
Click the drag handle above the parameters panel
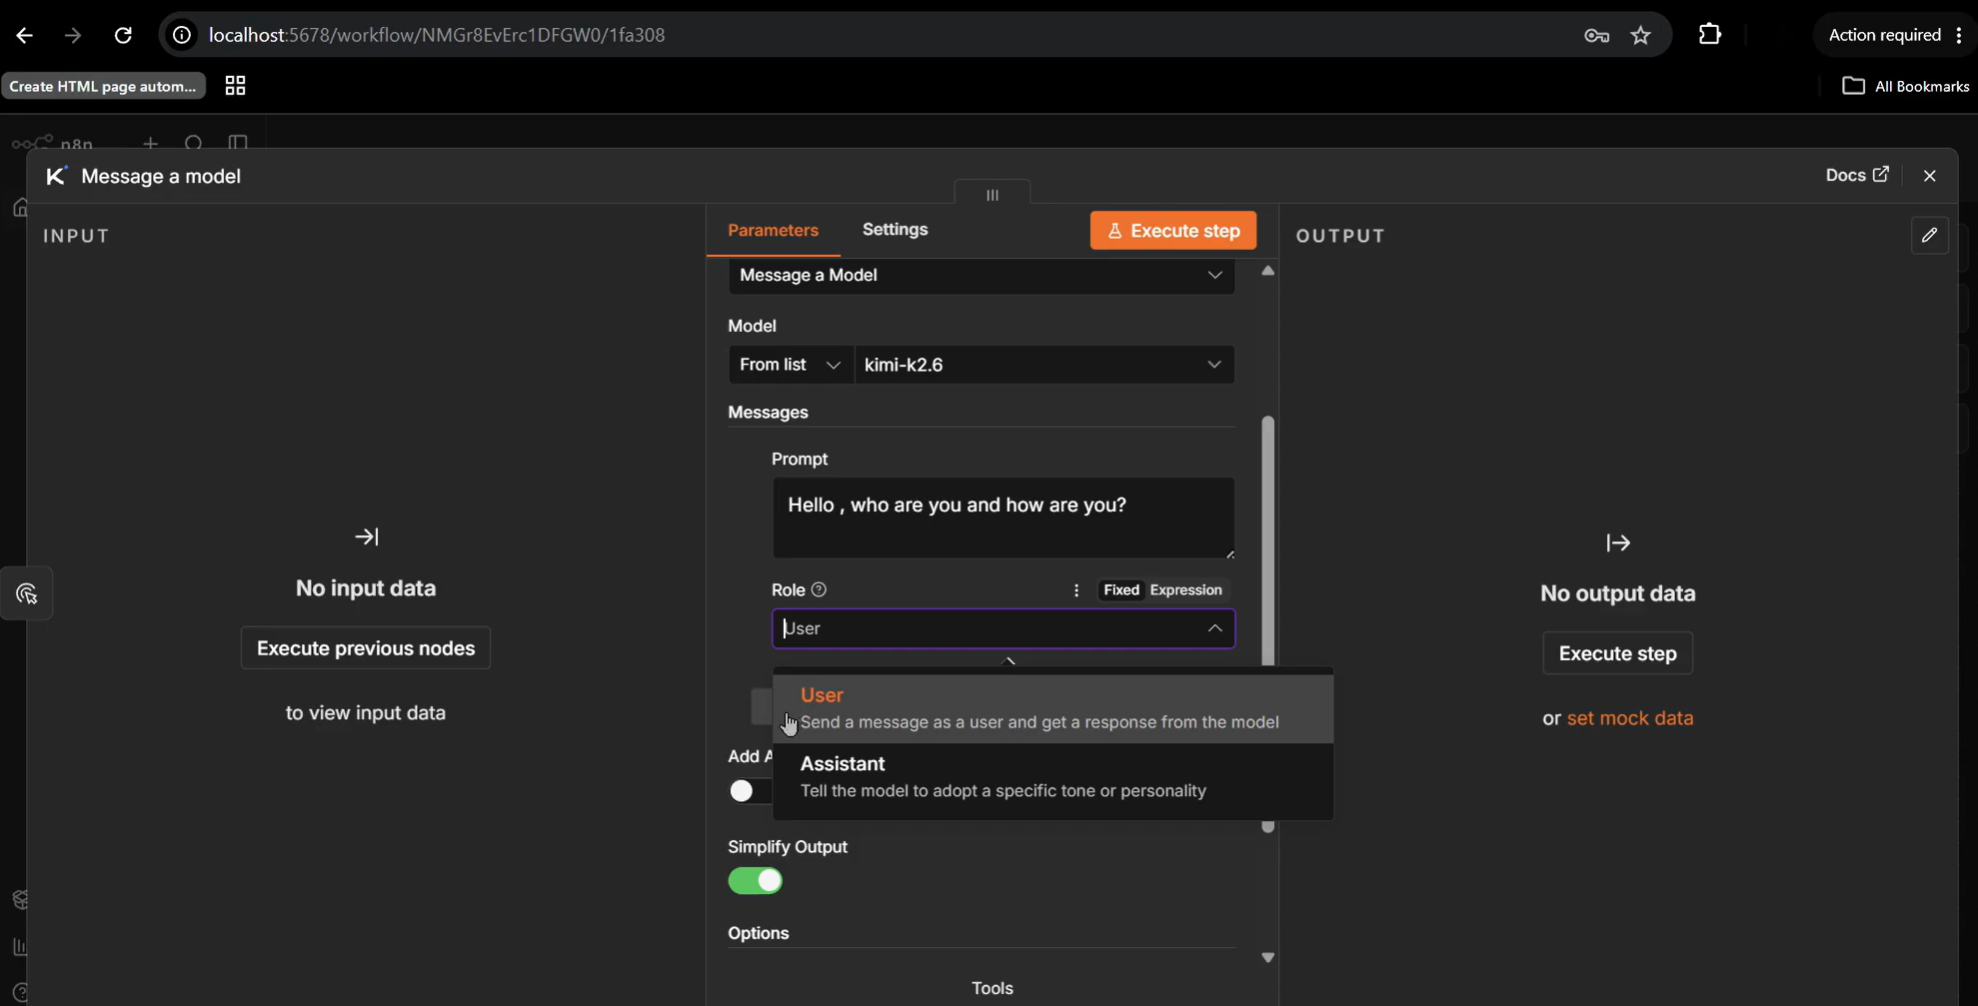pyautogui.click(x=992, y=195)
